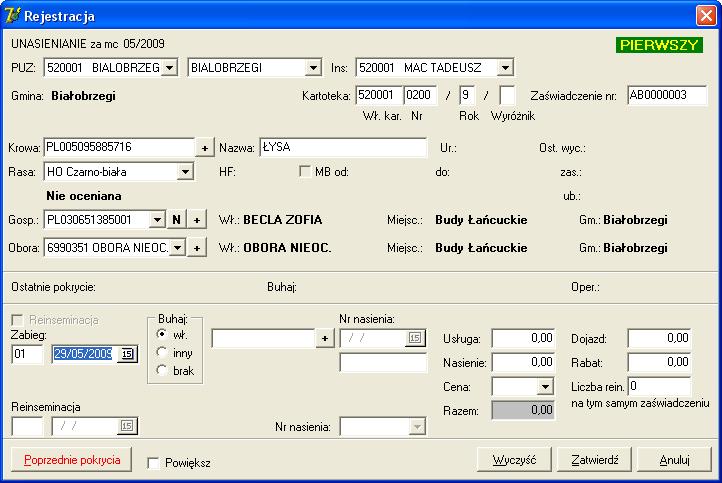Click the Rabat amount field
This screenshot has width=722, height=483.
659,362
